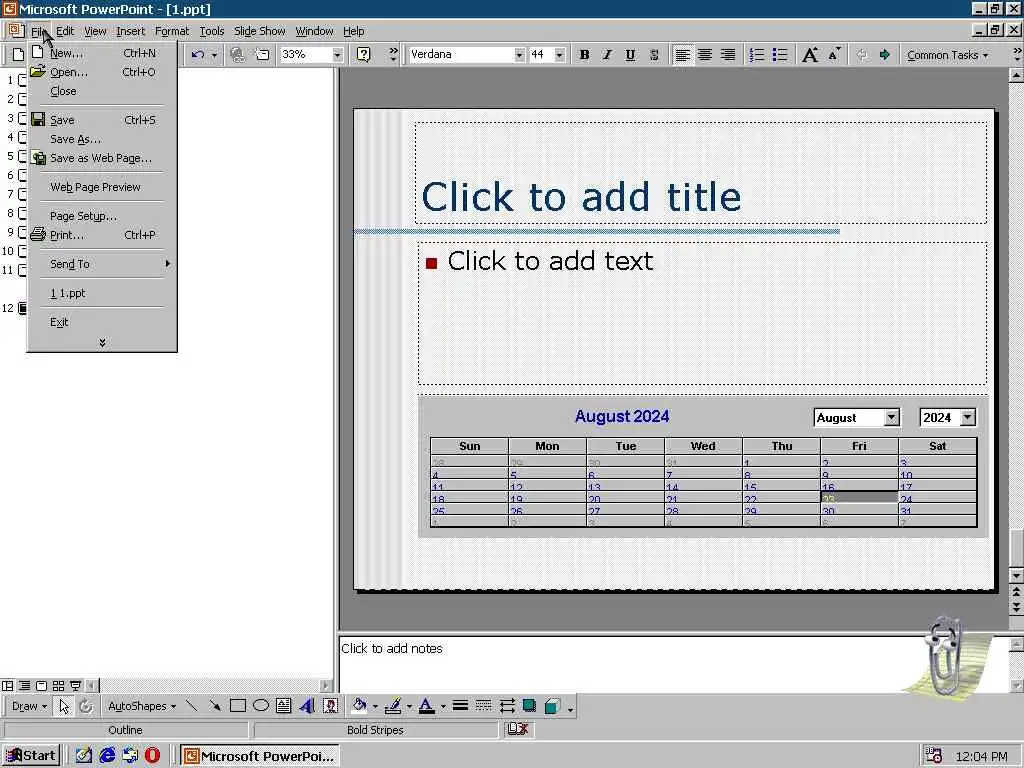Choose New in the File menu
Viewport: 1024px width, 768px height.
coord(102,53)
